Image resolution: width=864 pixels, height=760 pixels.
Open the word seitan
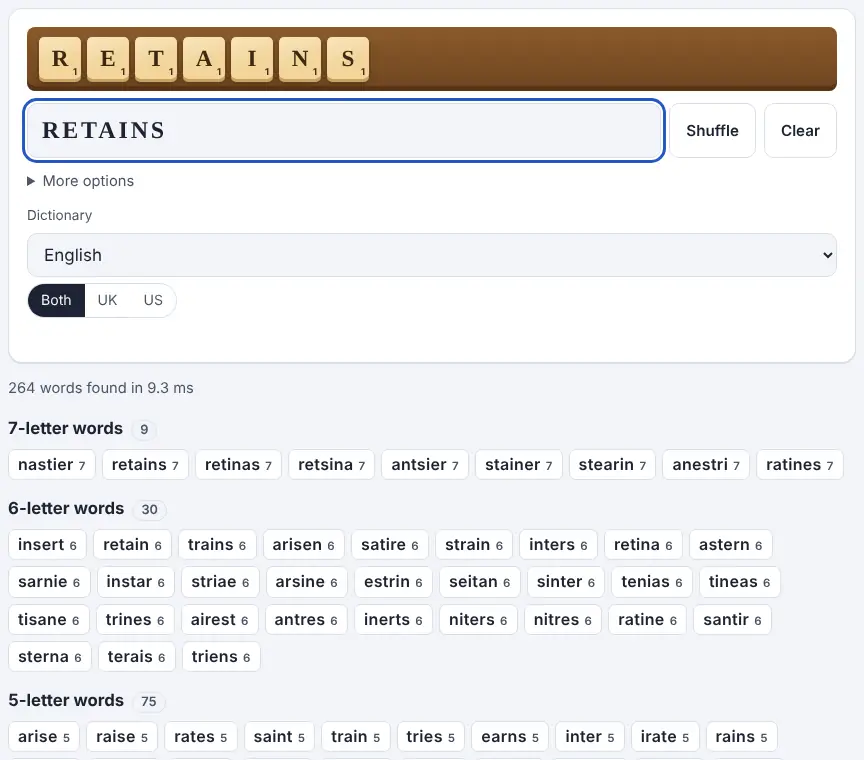point(480,582)
